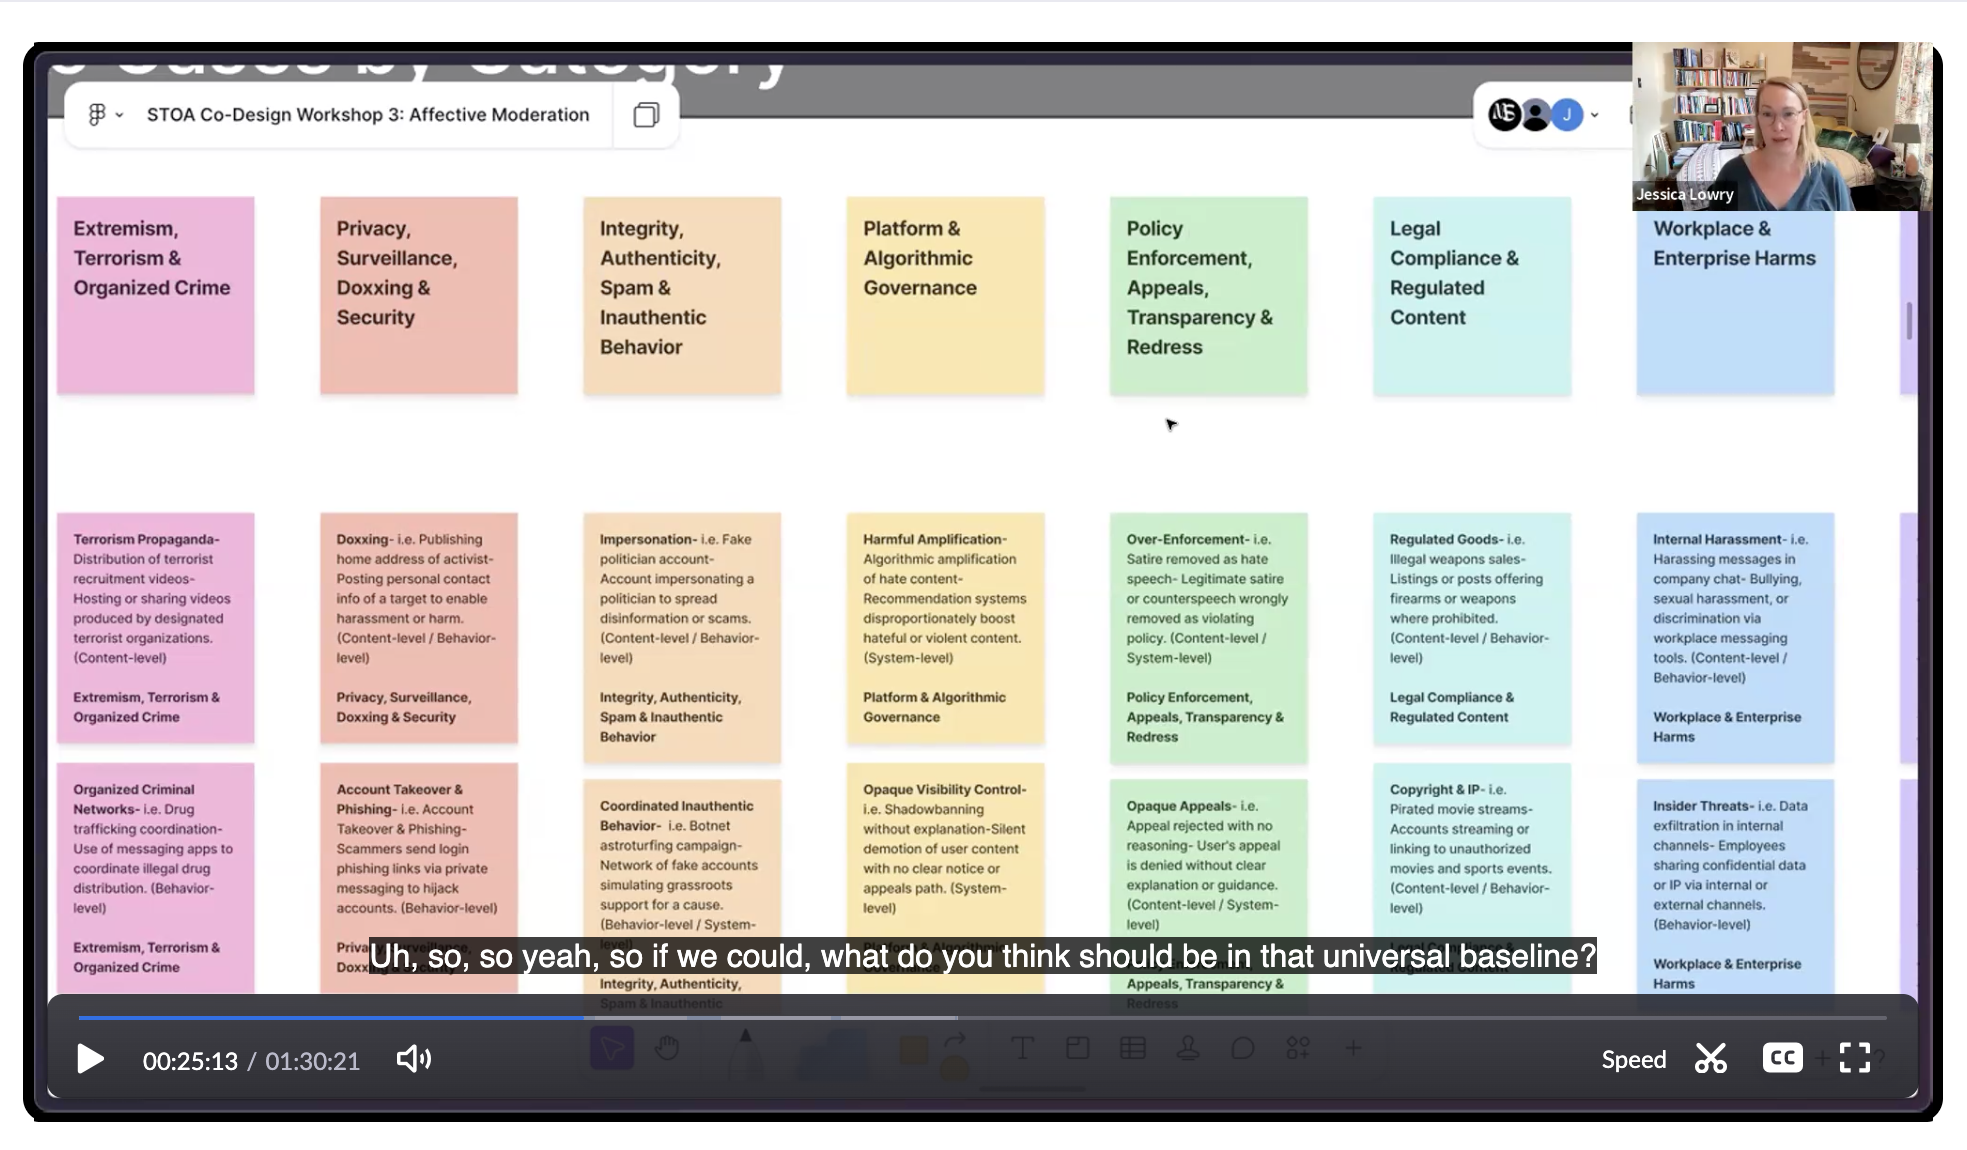Screen dimensions: 1967x1150
Task: Click the 'Extremism, Terrorism & Organized Crime' header sticky
Action: point(155,295)
